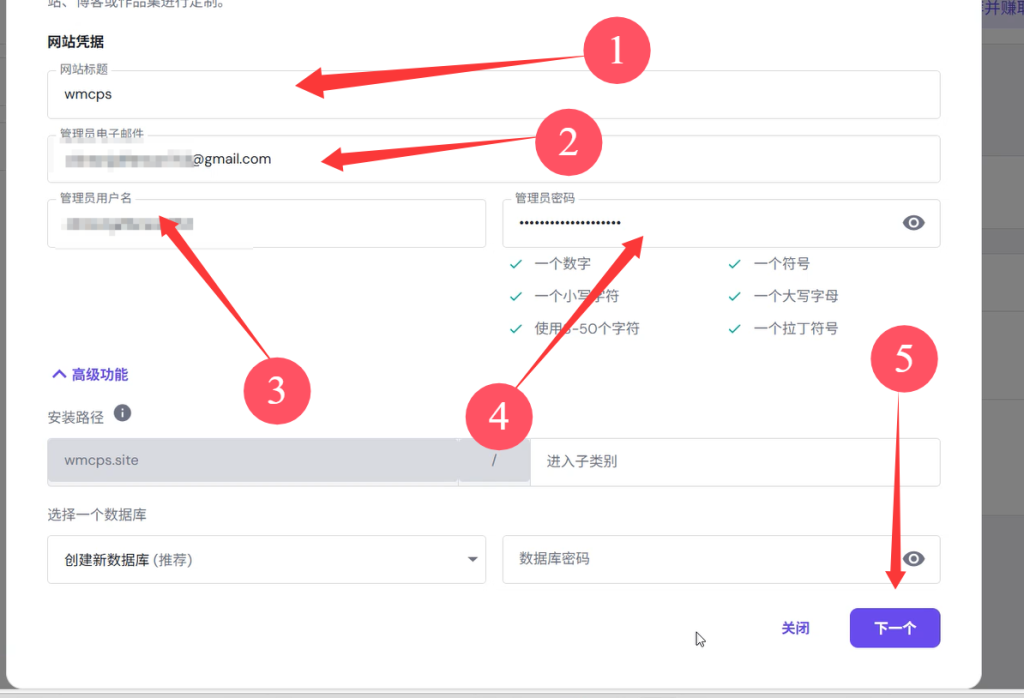Click the checkmark beside 一个拉丁符号
Screen dimensions: 1024x698
[x=735, y=329]
